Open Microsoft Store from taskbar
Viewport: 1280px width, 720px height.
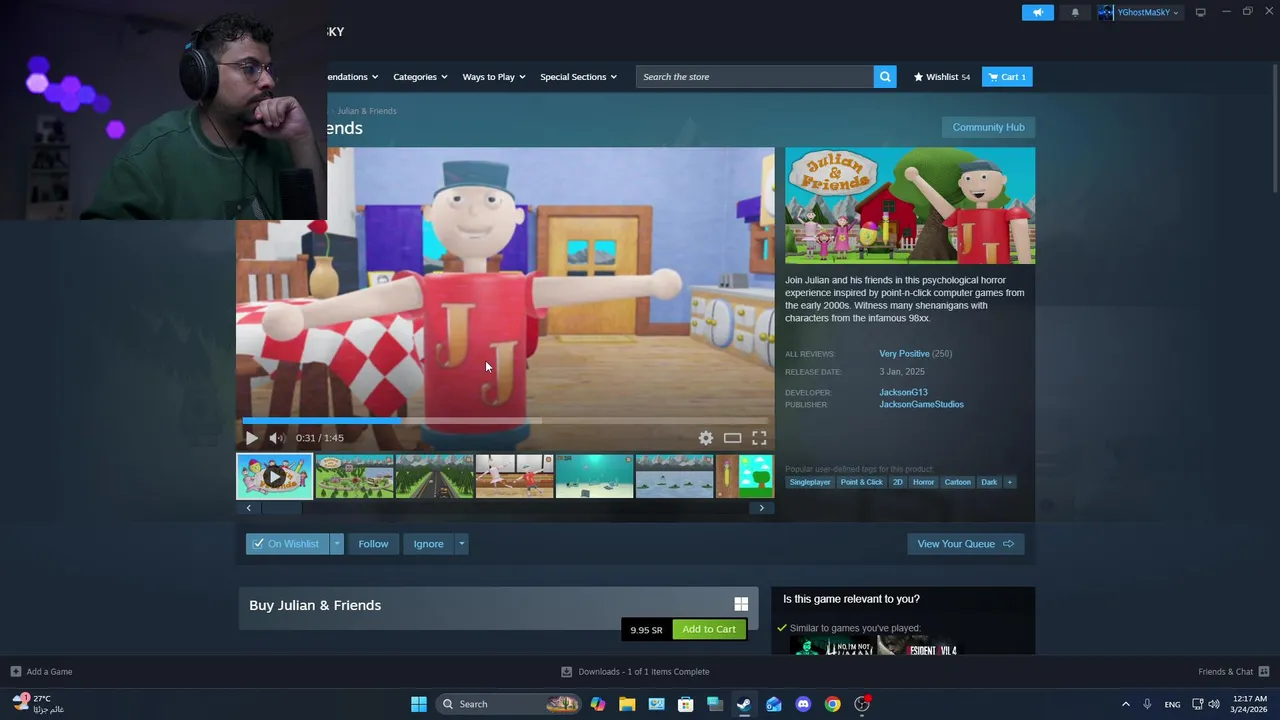point(685,704)
